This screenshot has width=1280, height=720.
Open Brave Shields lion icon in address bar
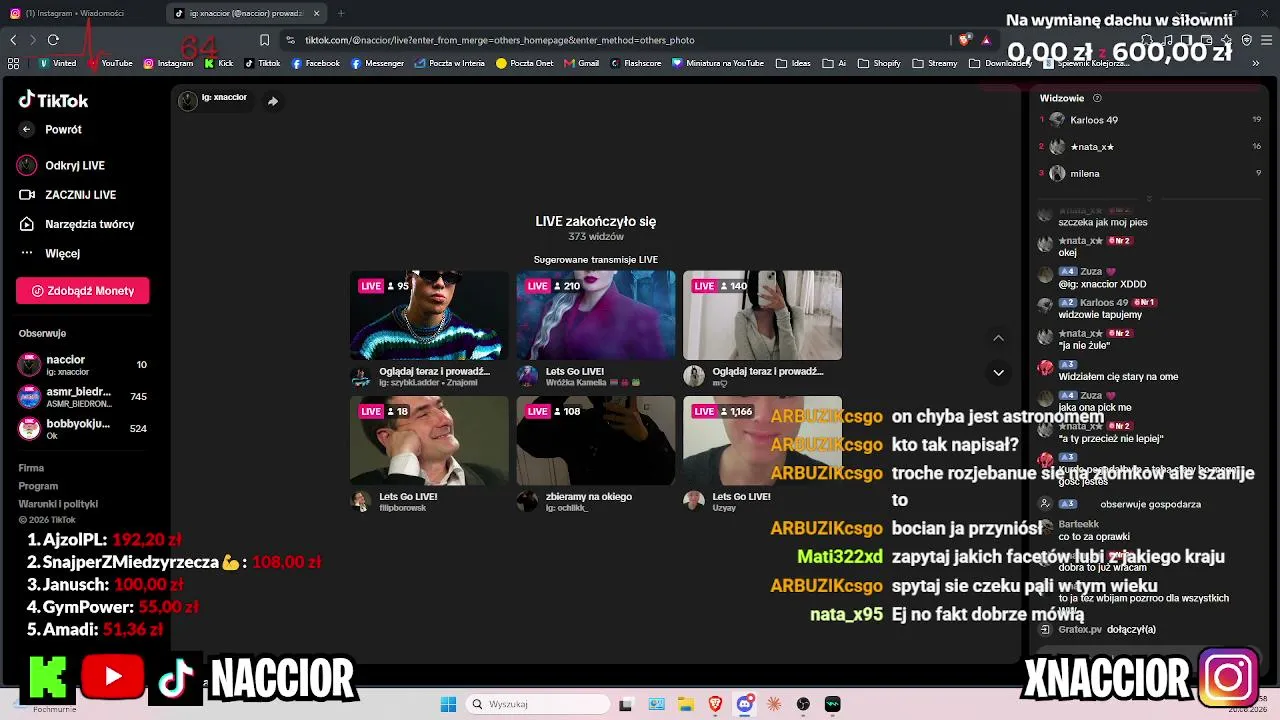tap(965, 40)
